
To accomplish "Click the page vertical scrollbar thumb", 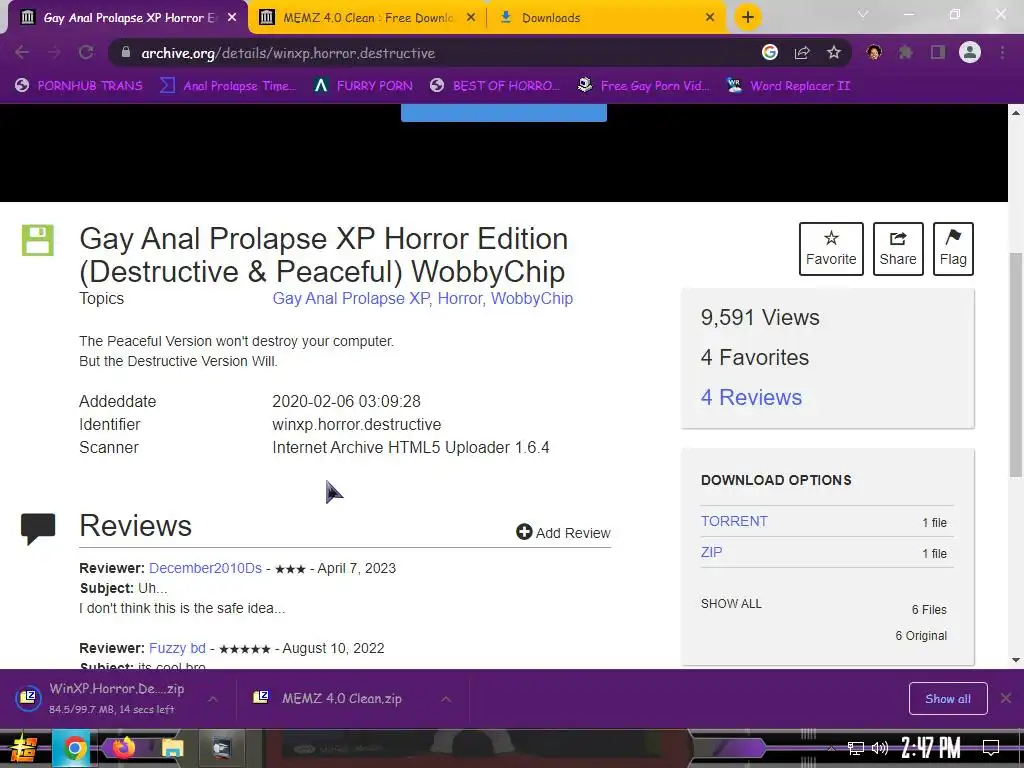I will (1016, 364).
